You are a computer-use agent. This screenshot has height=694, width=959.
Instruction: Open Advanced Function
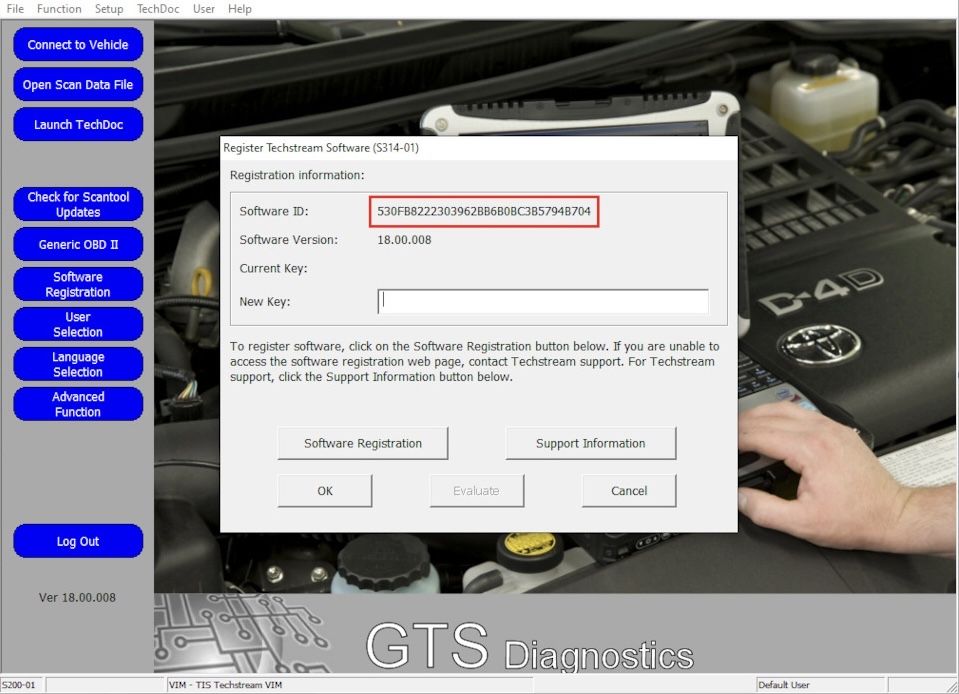click(x=78, y=404)
